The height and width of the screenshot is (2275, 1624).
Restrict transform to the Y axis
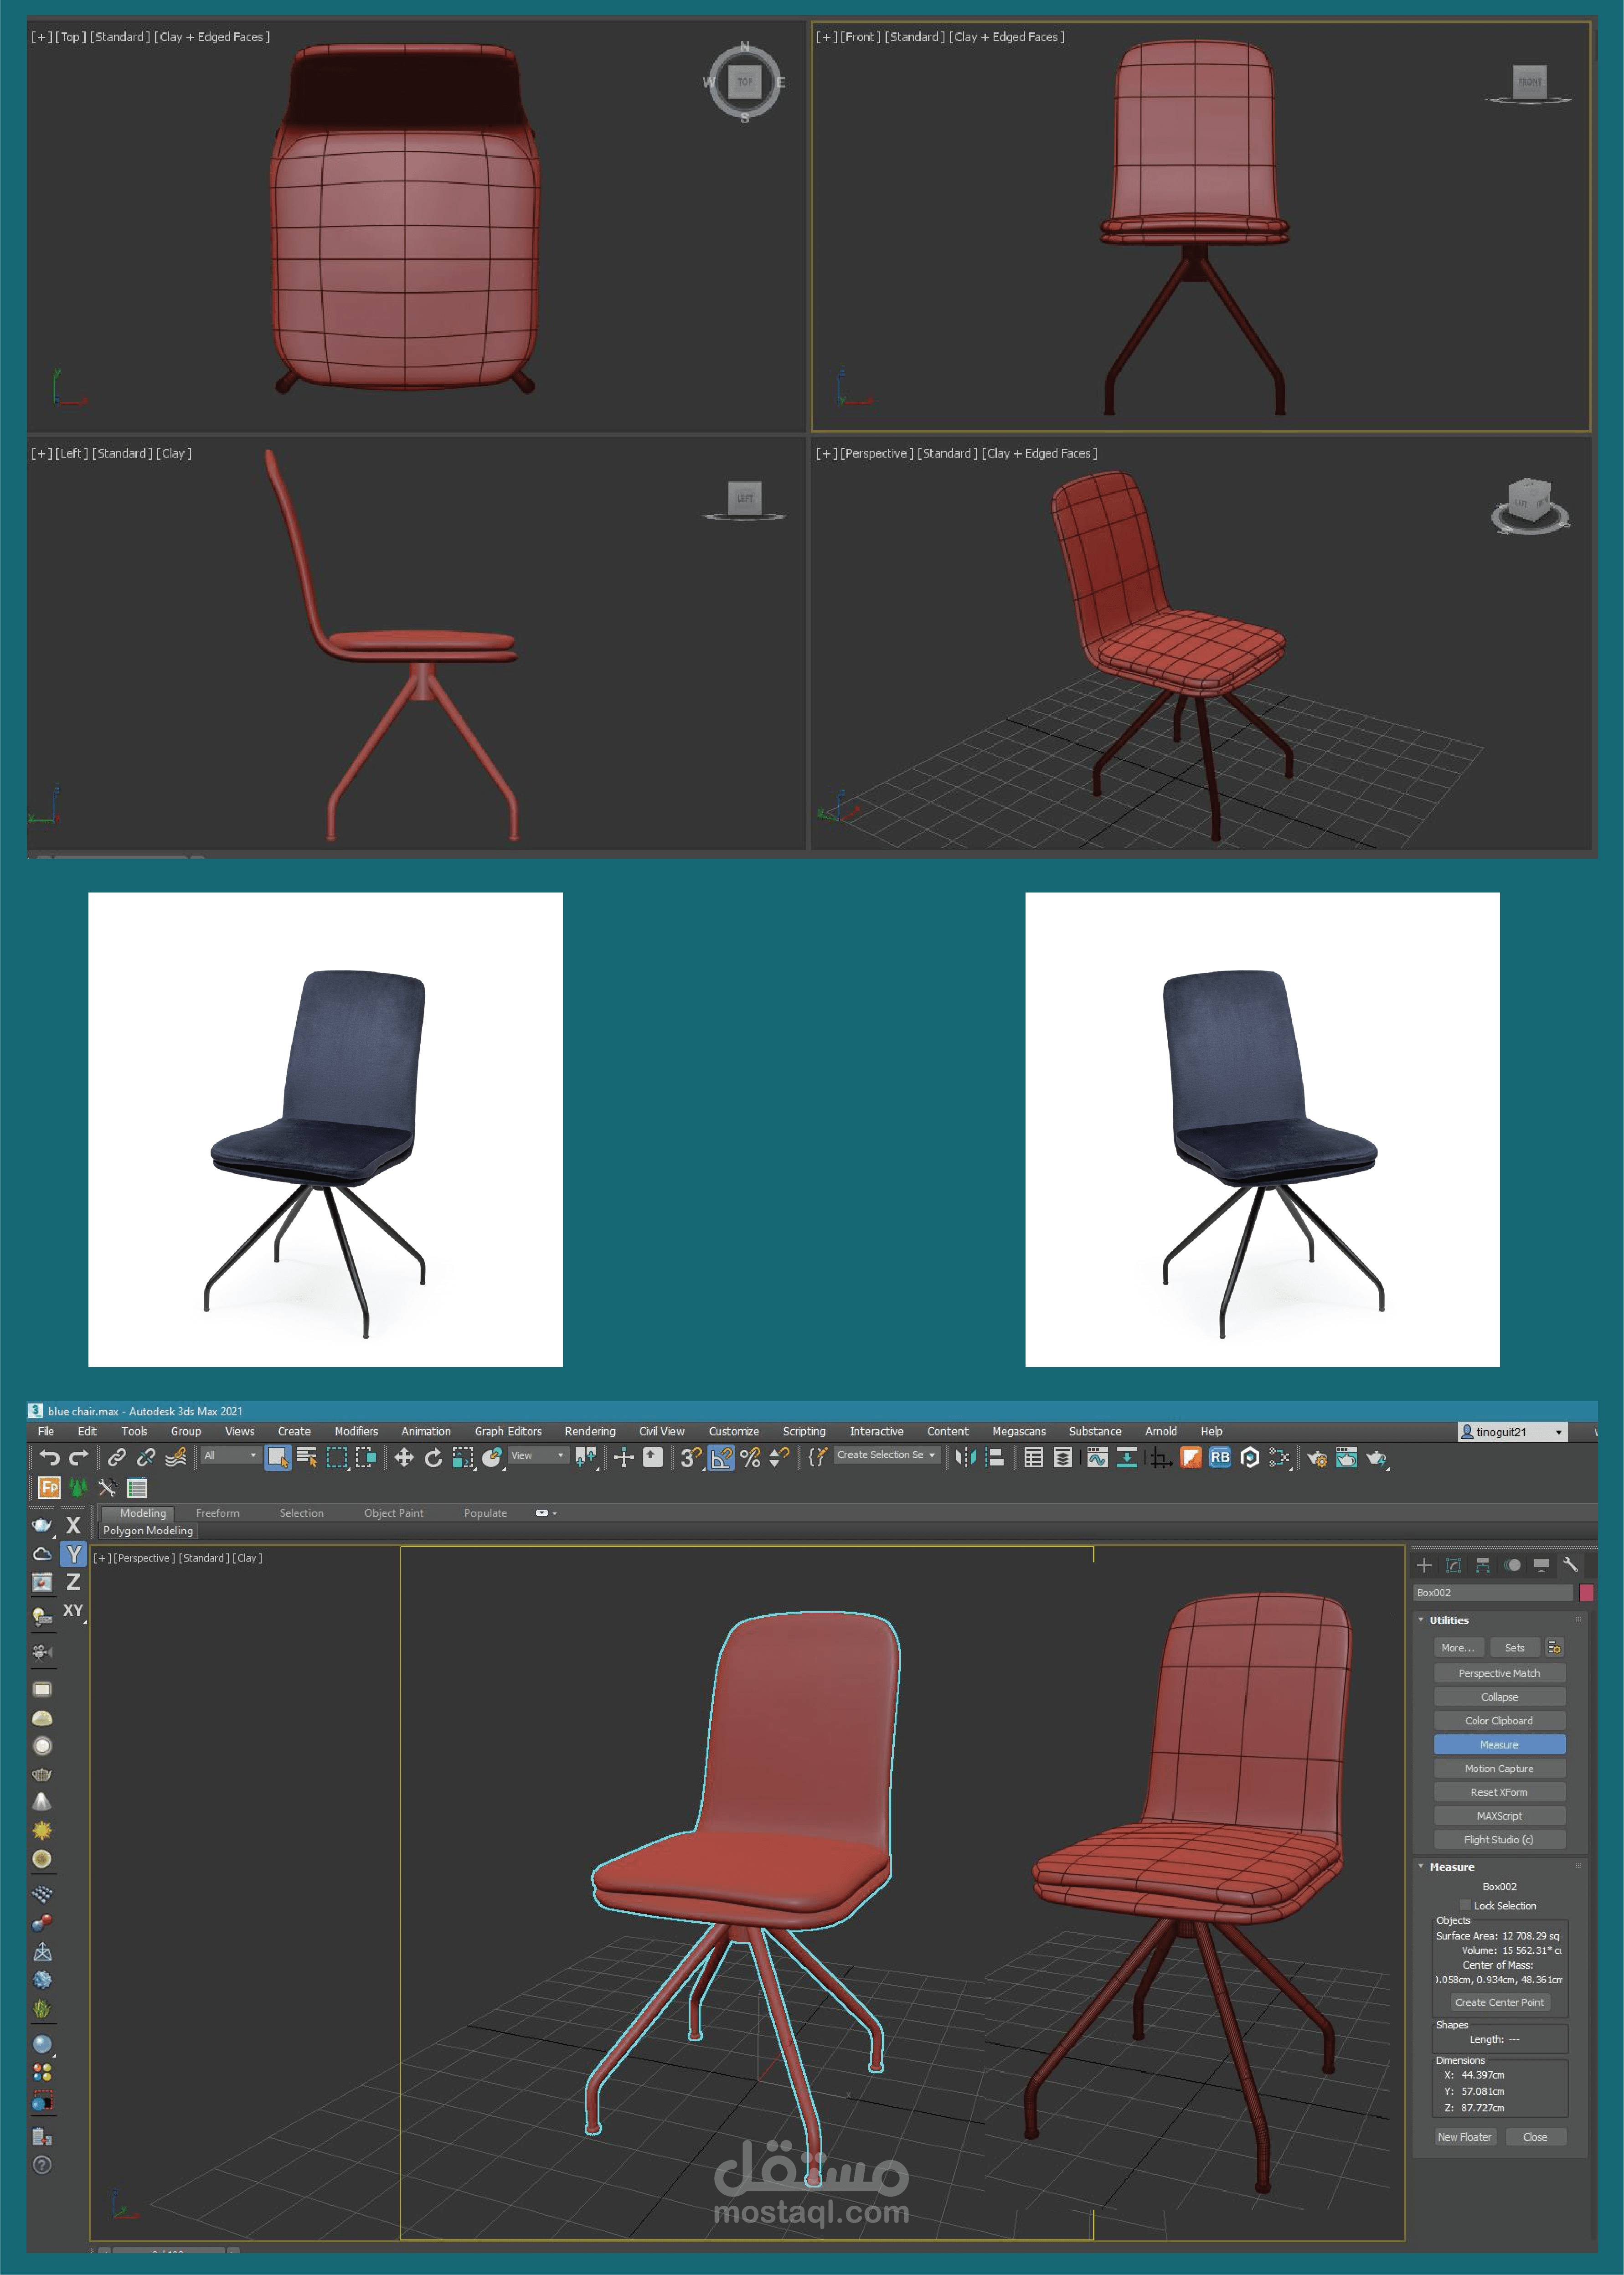[x=73, y=1554]
